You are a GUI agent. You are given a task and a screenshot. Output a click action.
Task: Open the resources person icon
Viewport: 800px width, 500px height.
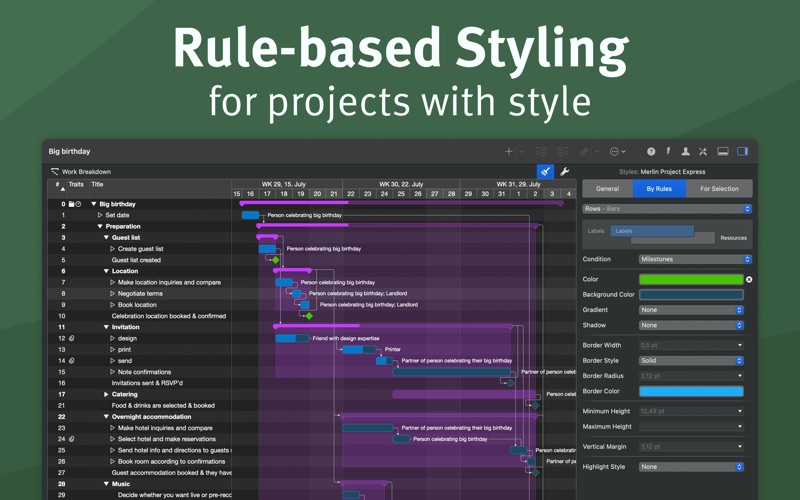point(686,152)
